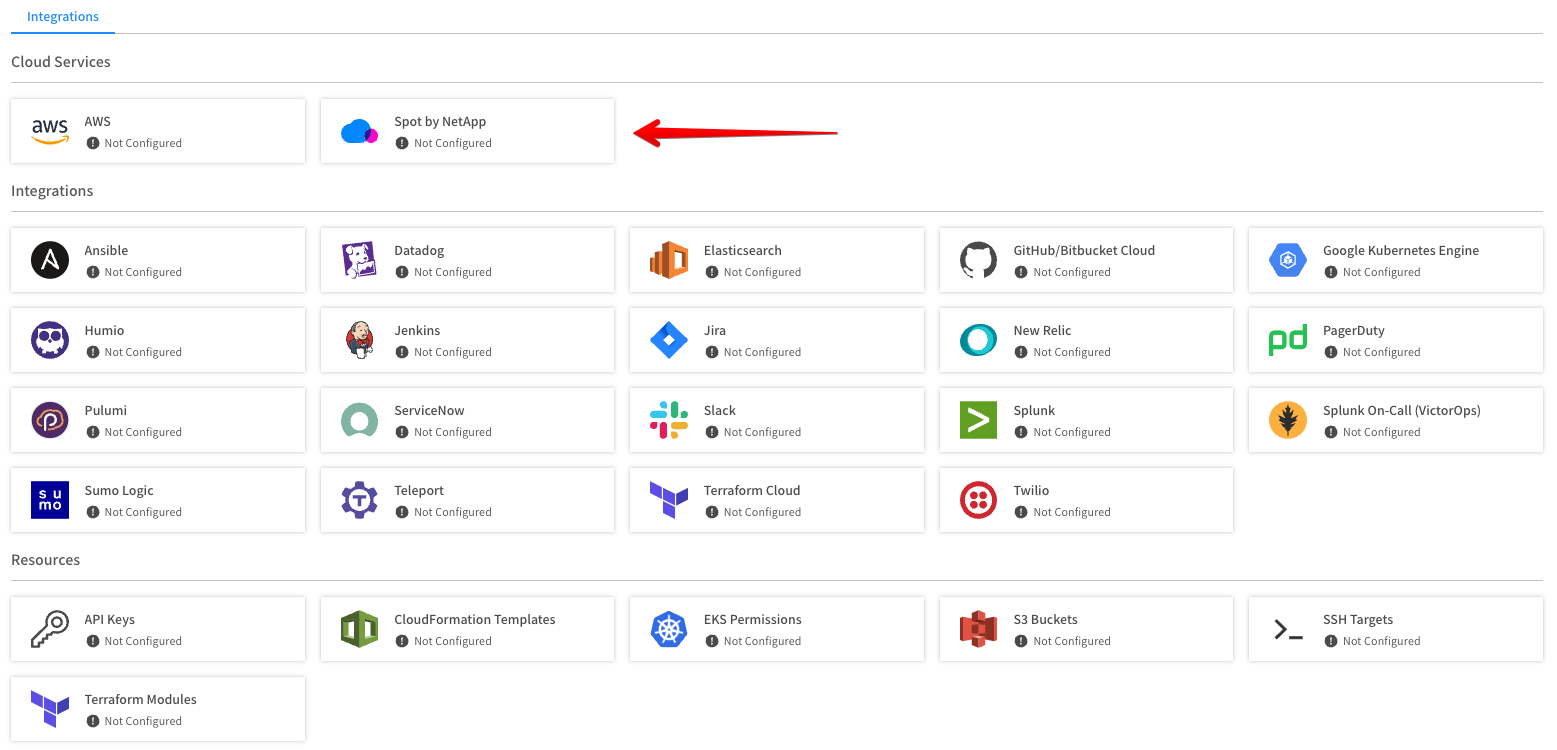Select the Ansible logo icon
Screen dimensions: 1557x750
[x=50, y=260]
